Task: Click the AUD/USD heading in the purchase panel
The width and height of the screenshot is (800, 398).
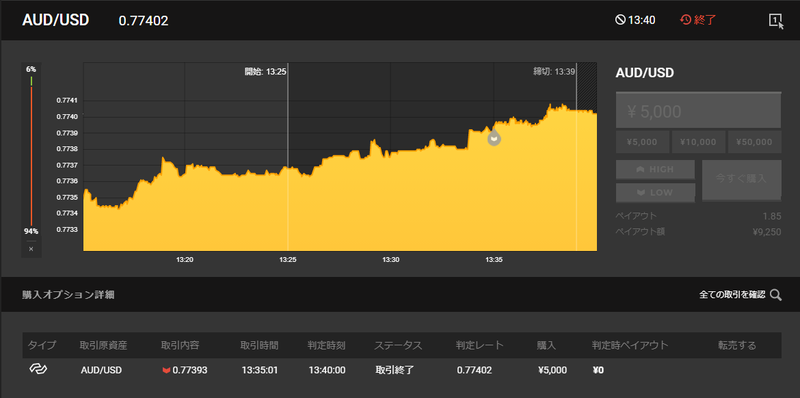Action: 645,73
